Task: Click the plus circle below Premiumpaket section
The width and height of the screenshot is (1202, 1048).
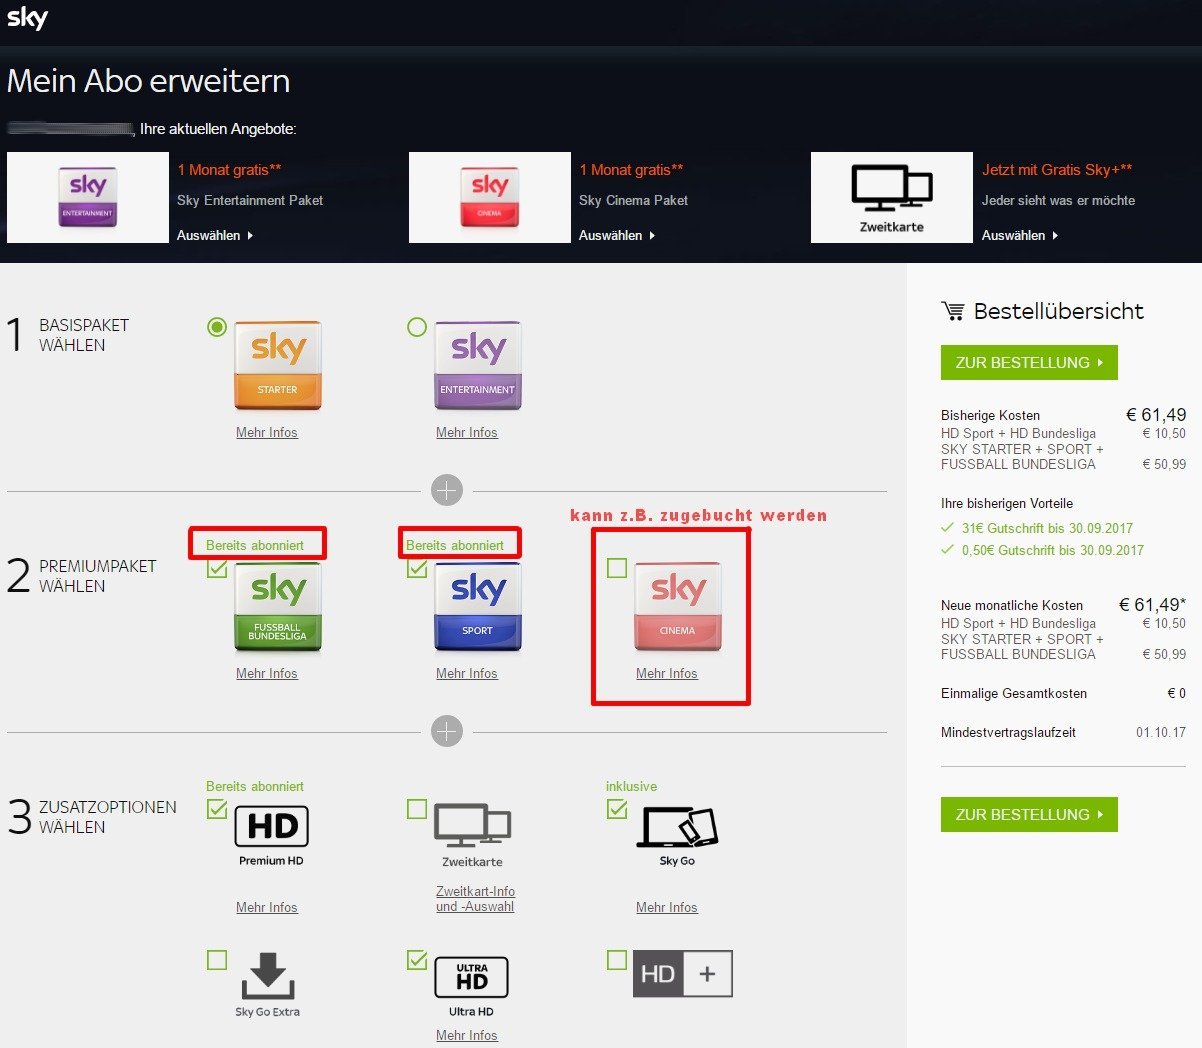Action: tap(447, 732)
